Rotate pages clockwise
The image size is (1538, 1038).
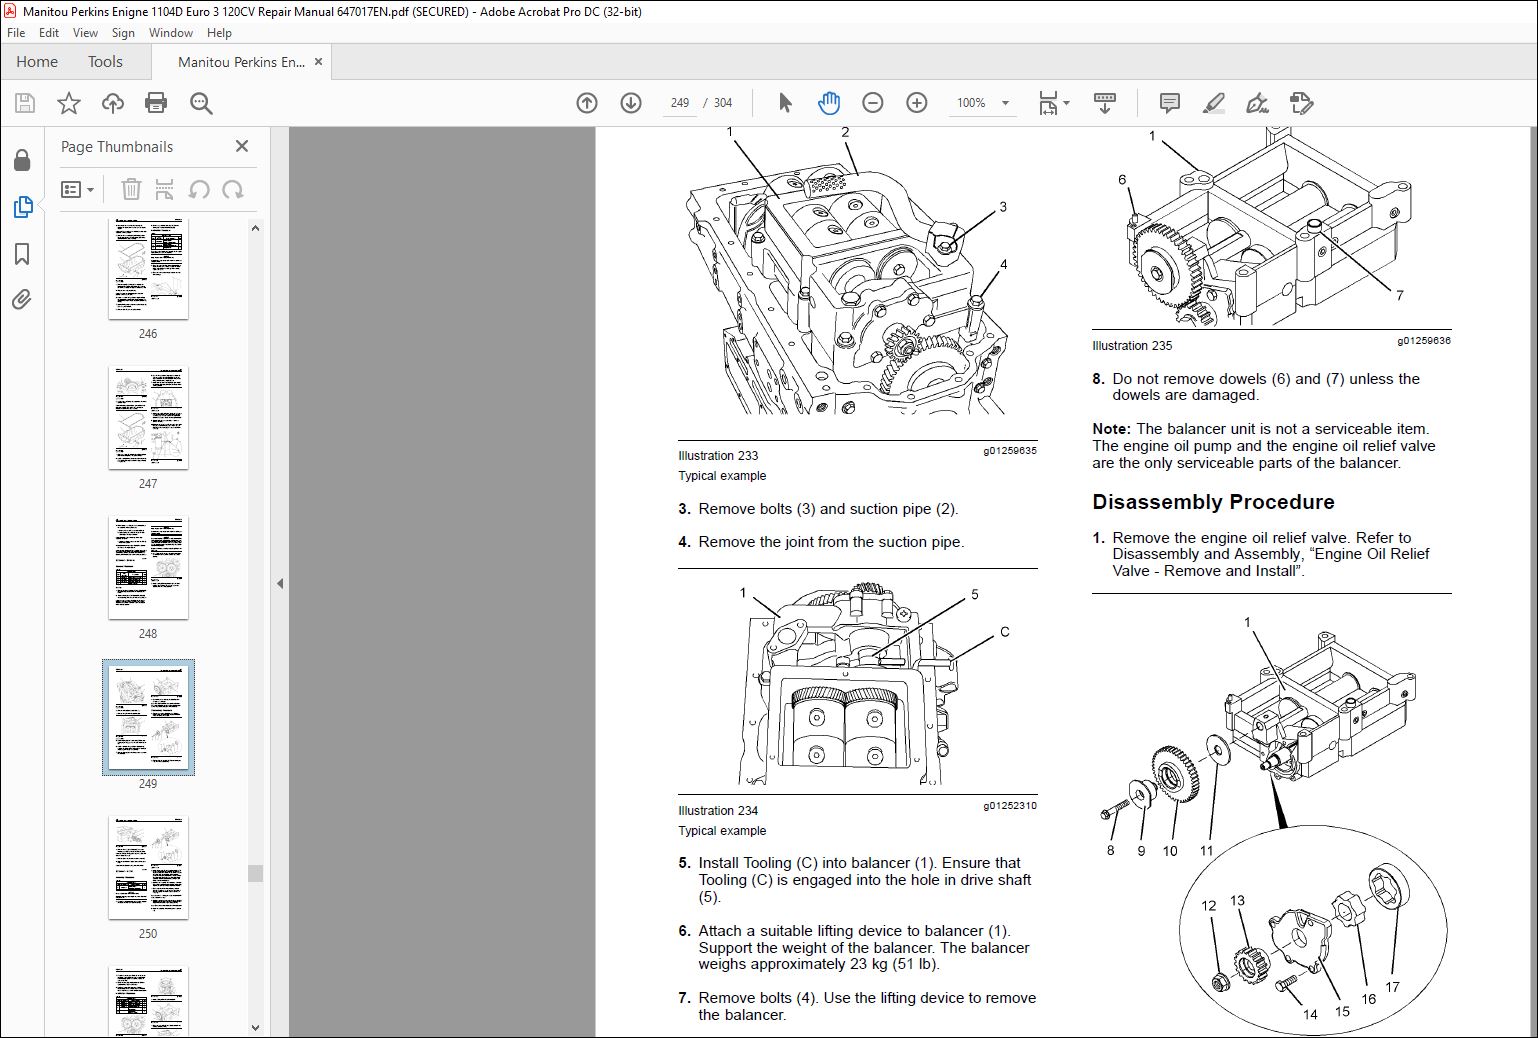[233, 189]
